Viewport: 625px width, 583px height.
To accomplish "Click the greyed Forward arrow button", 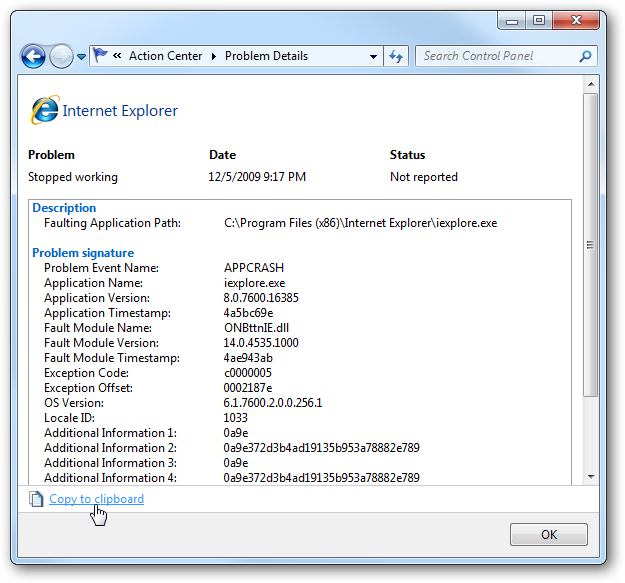I will pyautogui.click(x=61, y=56).
